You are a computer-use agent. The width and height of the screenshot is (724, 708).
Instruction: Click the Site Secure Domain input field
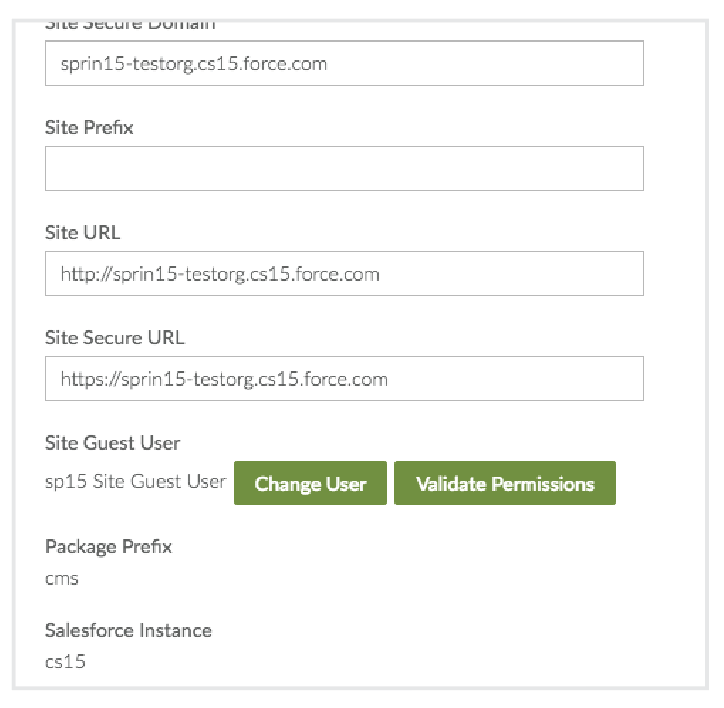tap(344, 64)
